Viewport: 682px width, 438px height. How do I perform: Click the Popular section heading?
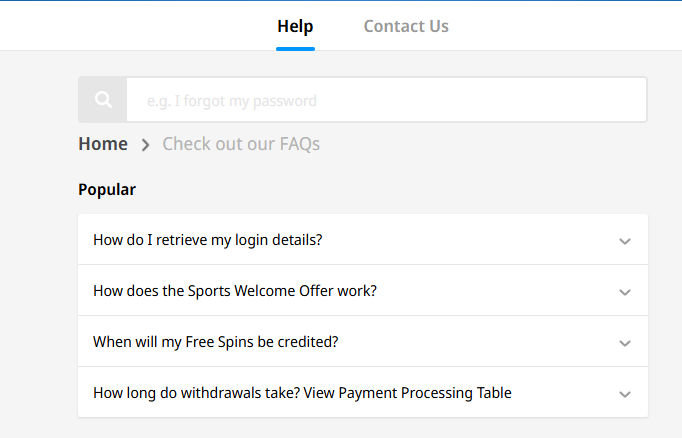tap(107, 189)
